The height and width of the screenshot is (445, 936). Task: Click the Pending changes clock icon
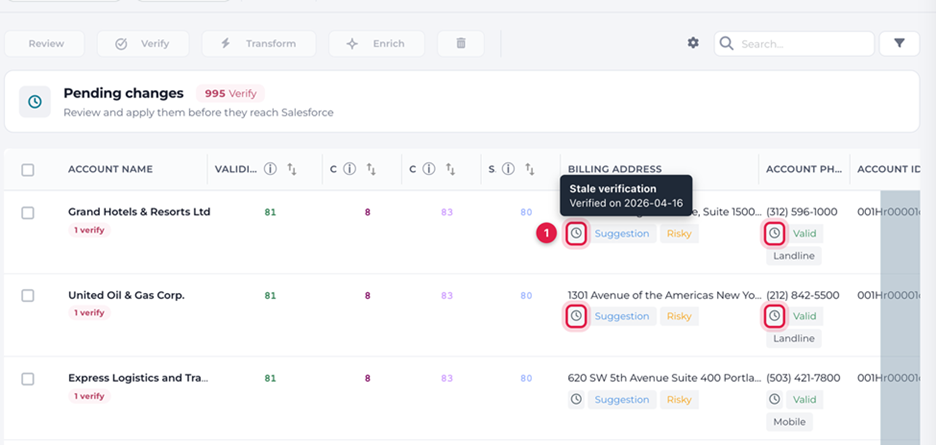tap(35, 102)
